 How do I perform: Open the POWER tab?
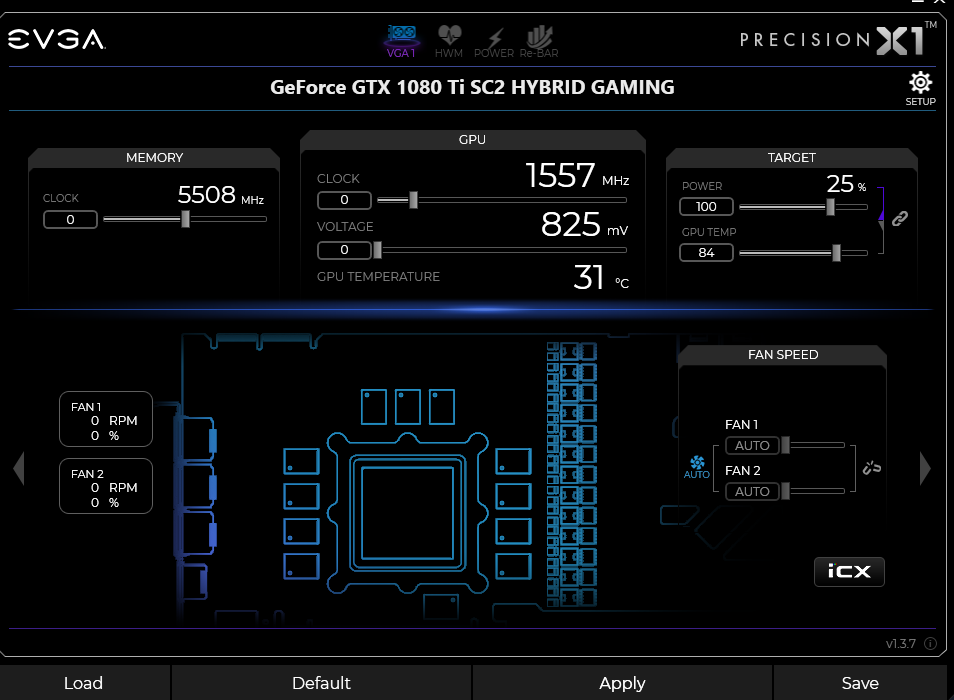pyautogui.click(x=494, y=41)
